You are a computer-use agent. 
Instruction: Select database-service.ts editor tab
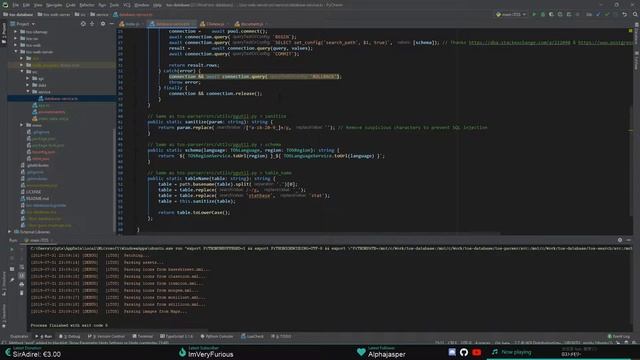pos(172,24)
